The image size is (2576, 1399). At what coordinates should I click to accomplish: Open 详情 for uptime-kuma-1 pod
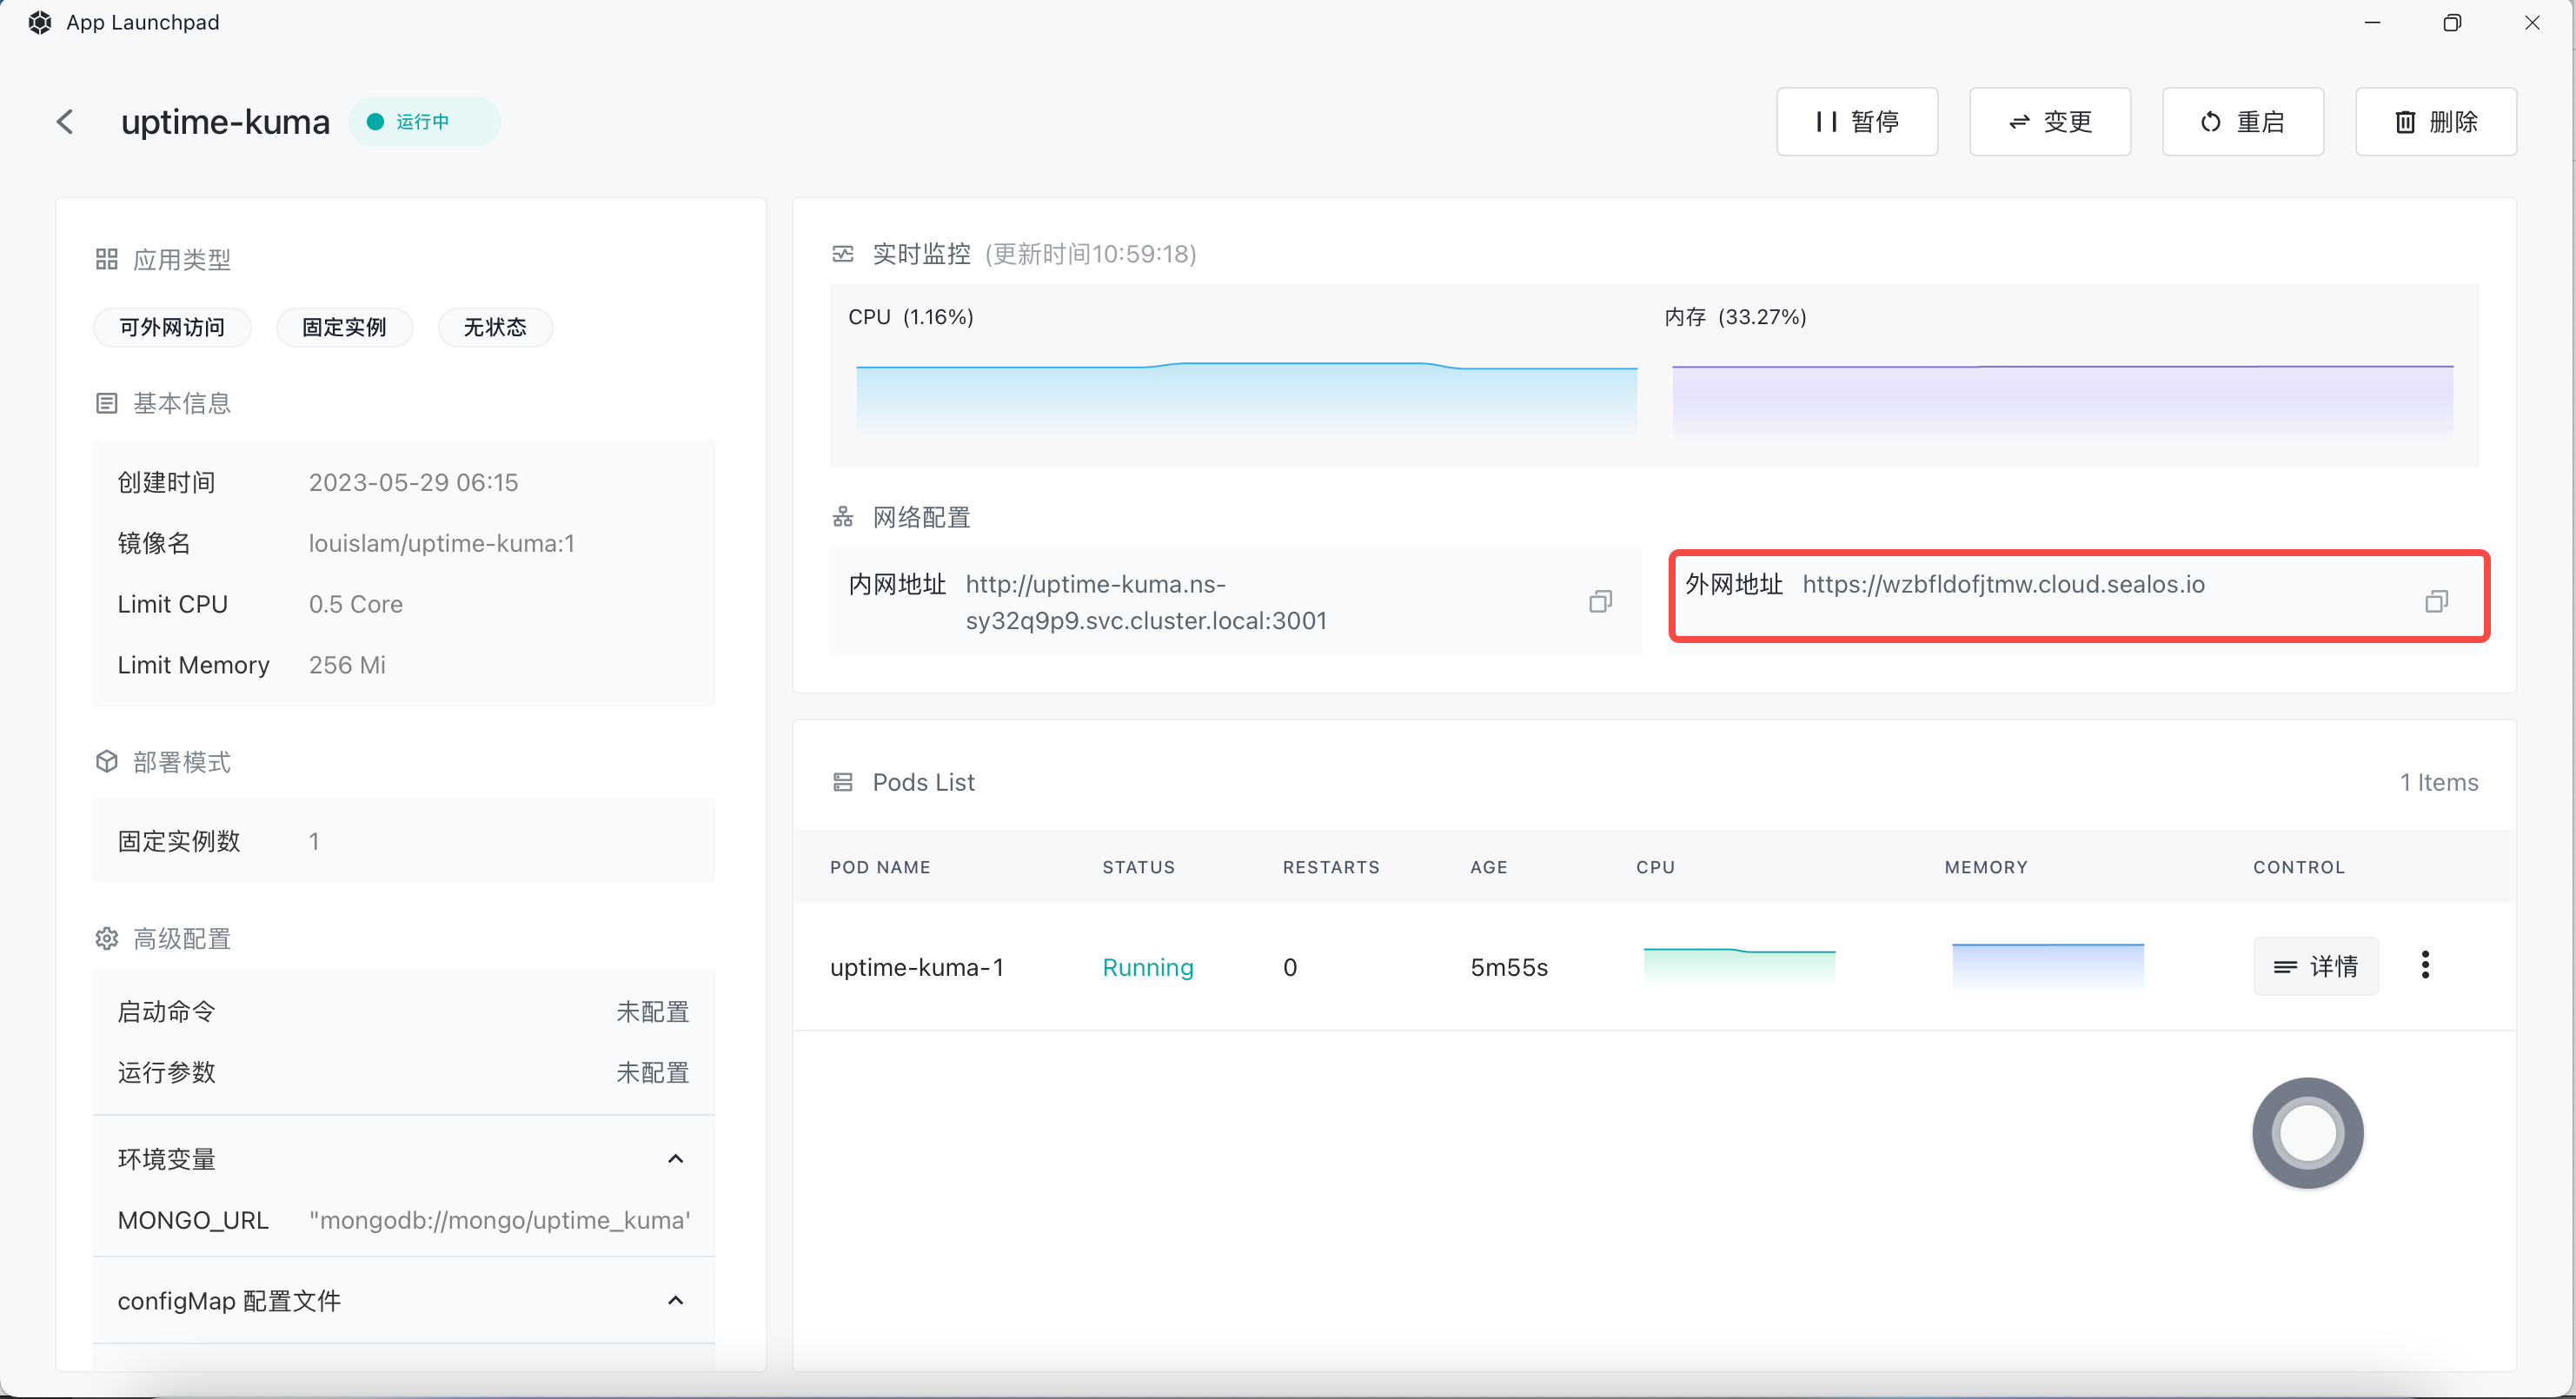[x=2316, y=966]
